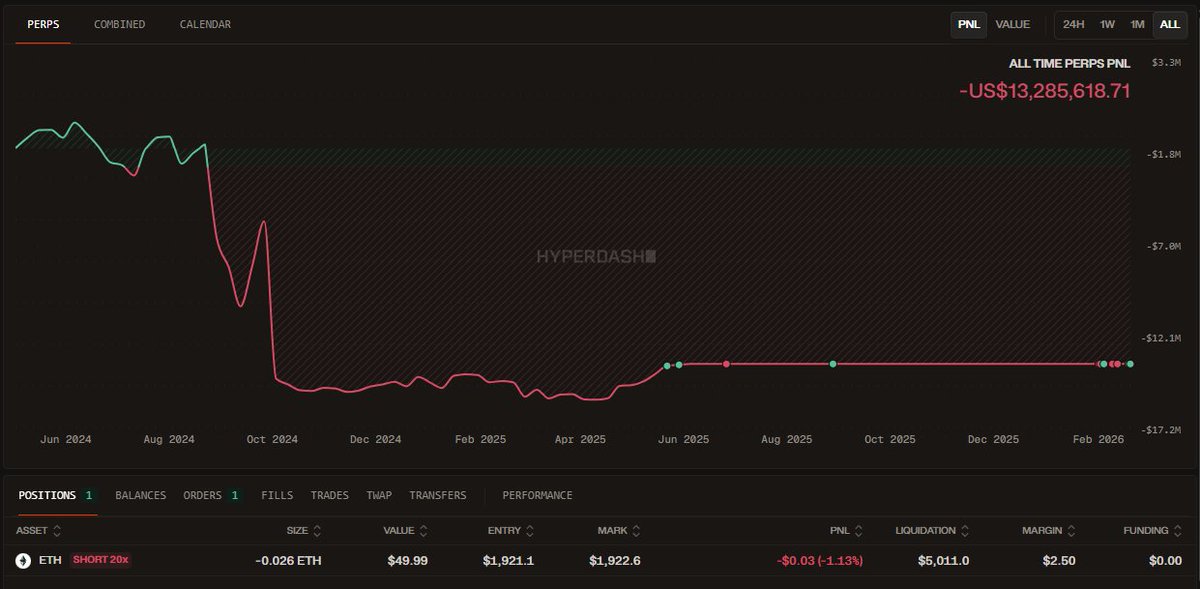Click entry price $1,921.1
The height and width of the screenshot is (589, 1200).
508,561
